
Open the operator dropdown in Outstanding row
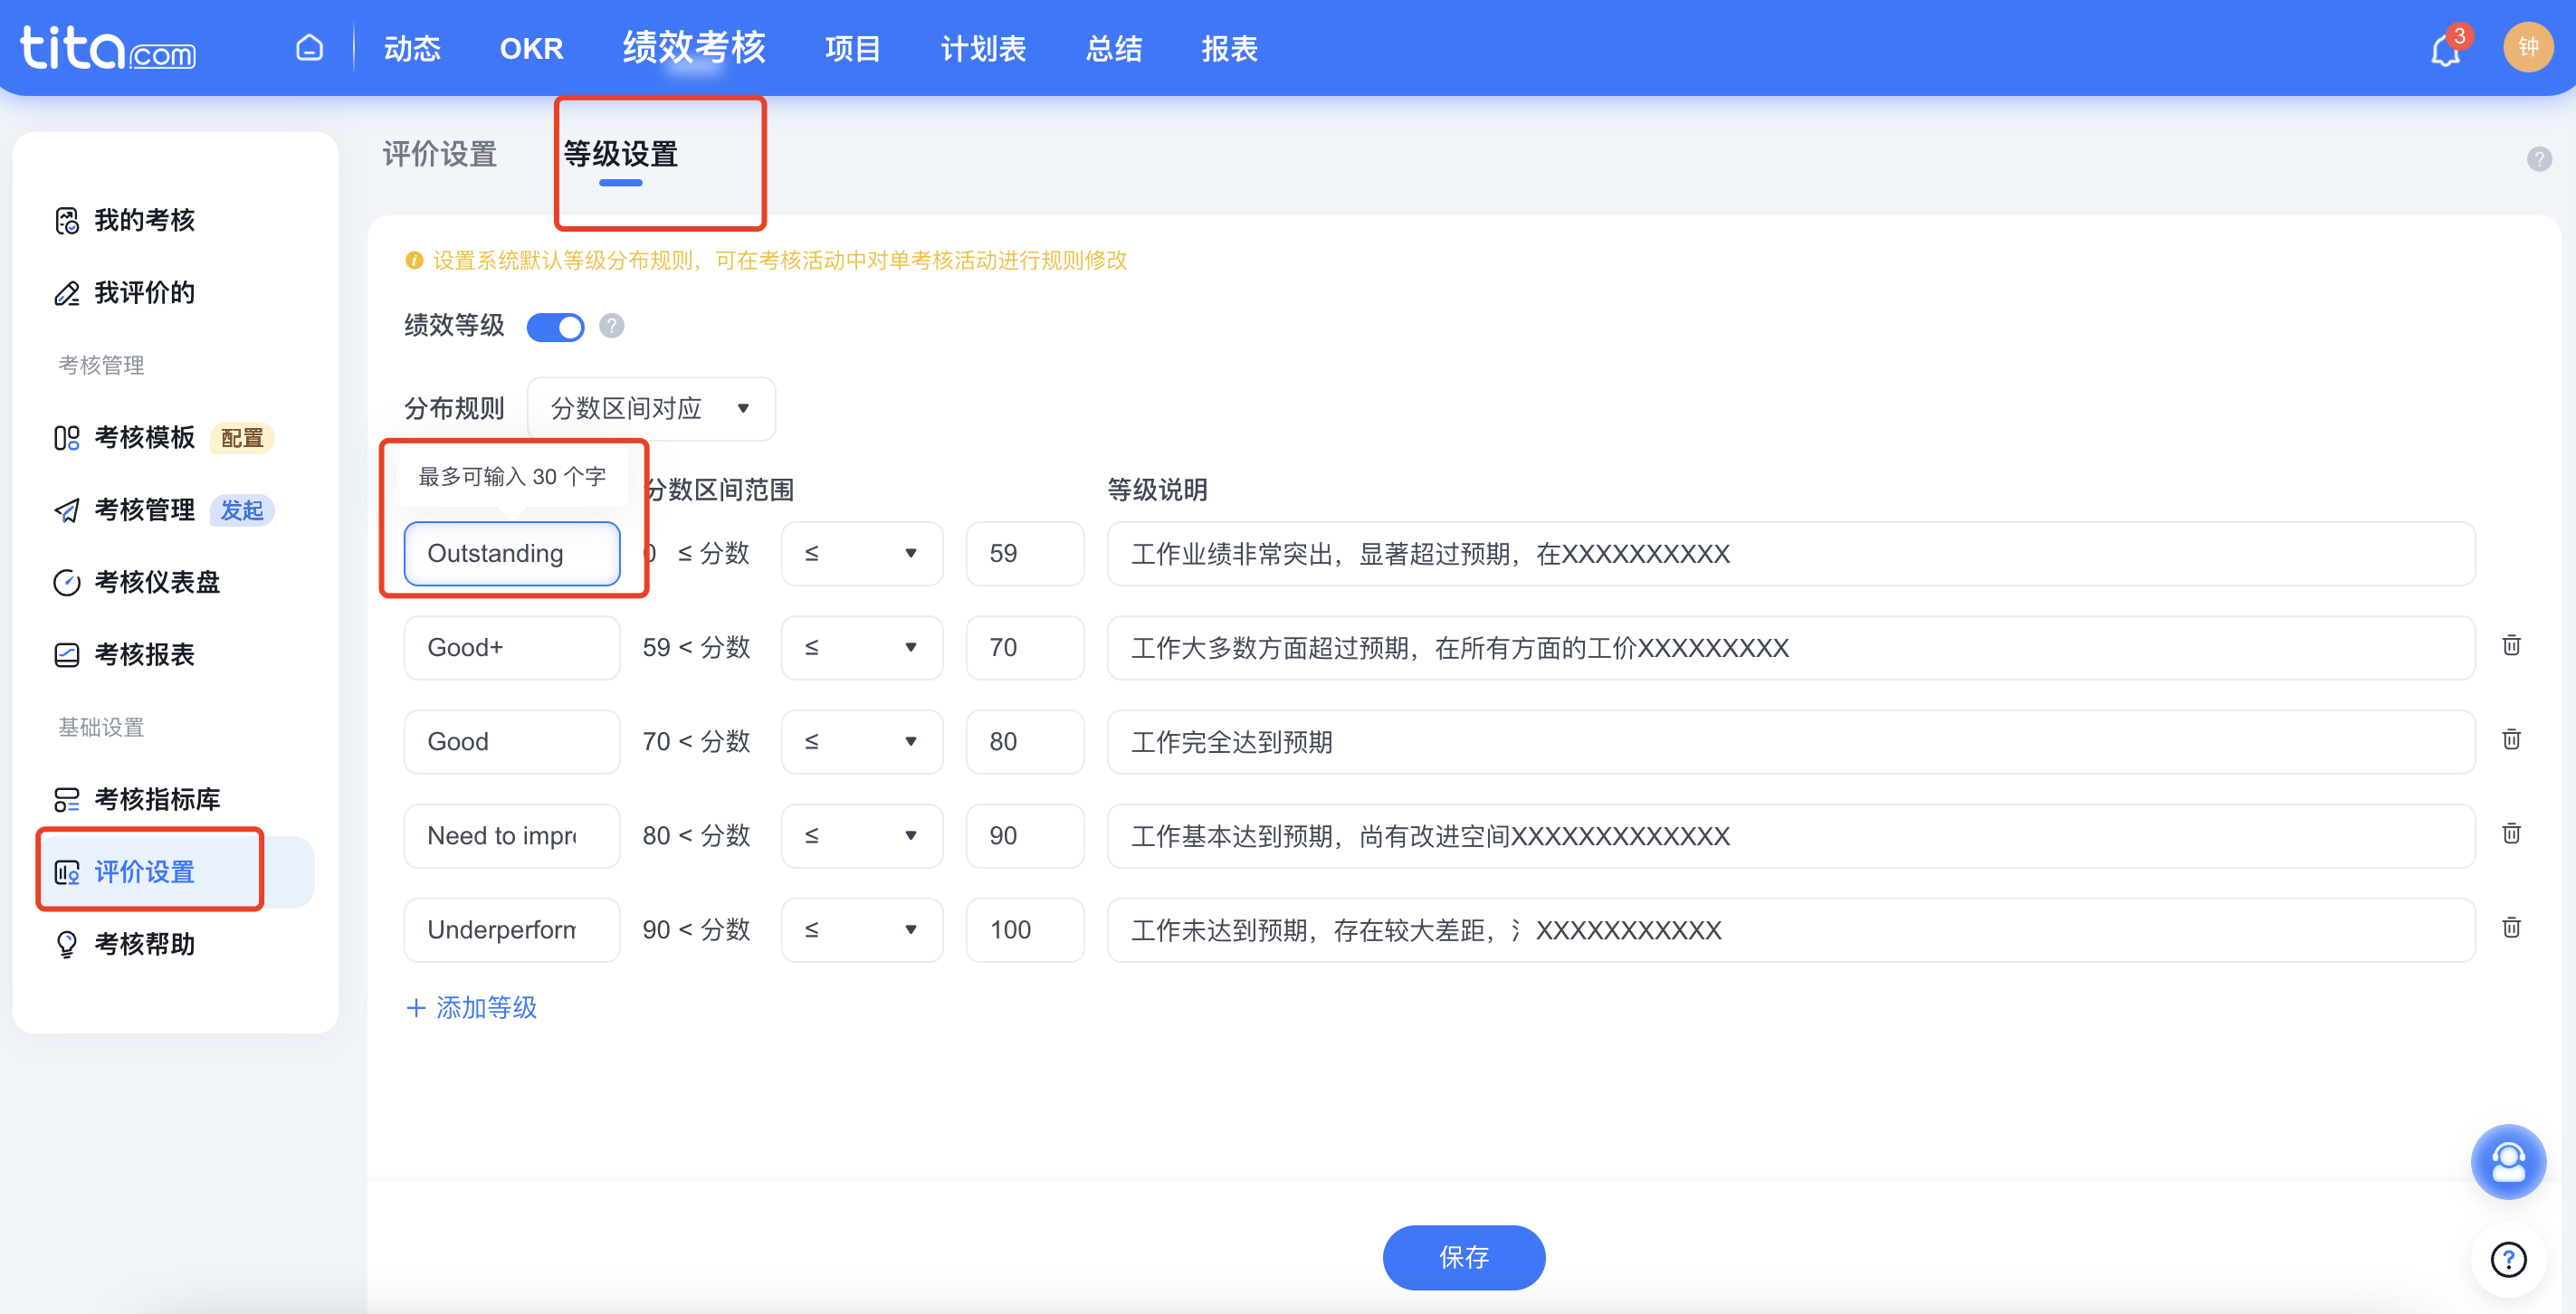pyautogui.click(x=862, y=553)
